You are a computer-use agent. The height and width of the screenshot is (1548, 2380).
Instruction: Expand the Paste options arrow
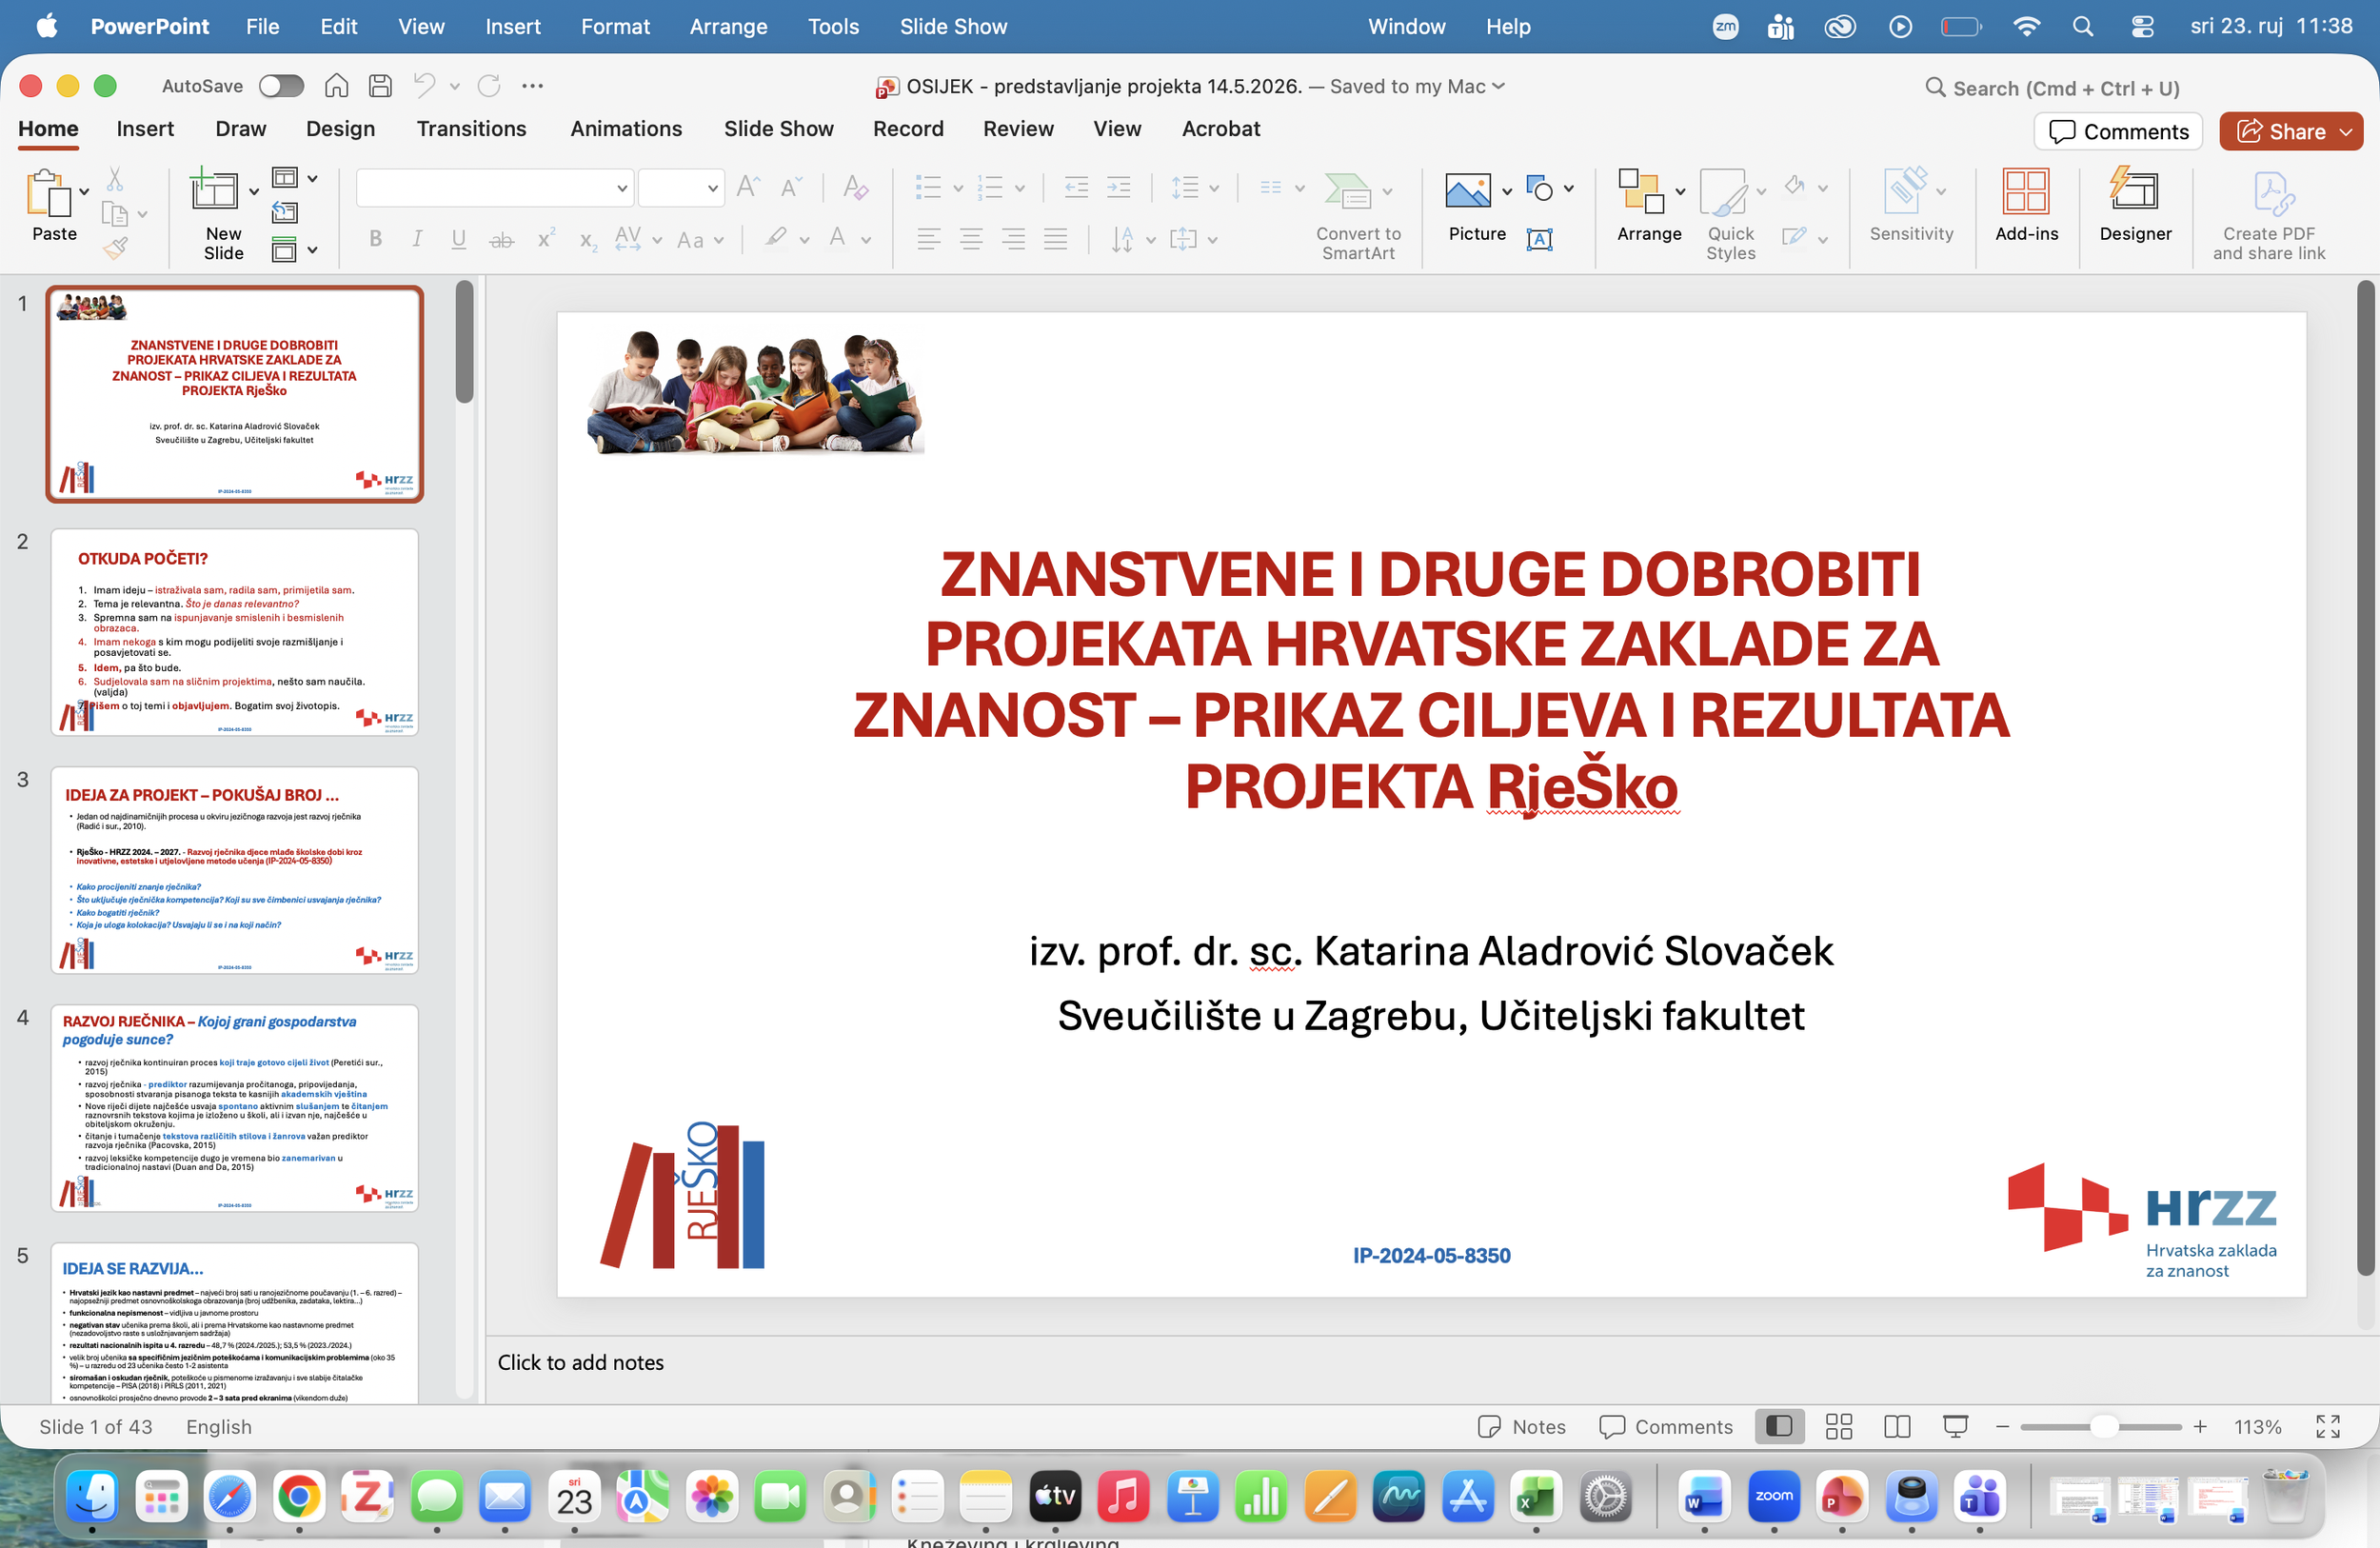click(x=84, y=191)
